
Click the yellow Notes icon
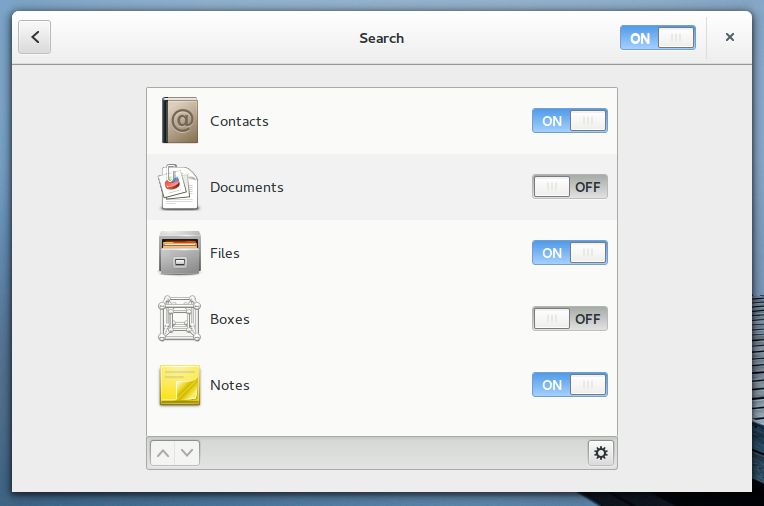pos(180,385)
